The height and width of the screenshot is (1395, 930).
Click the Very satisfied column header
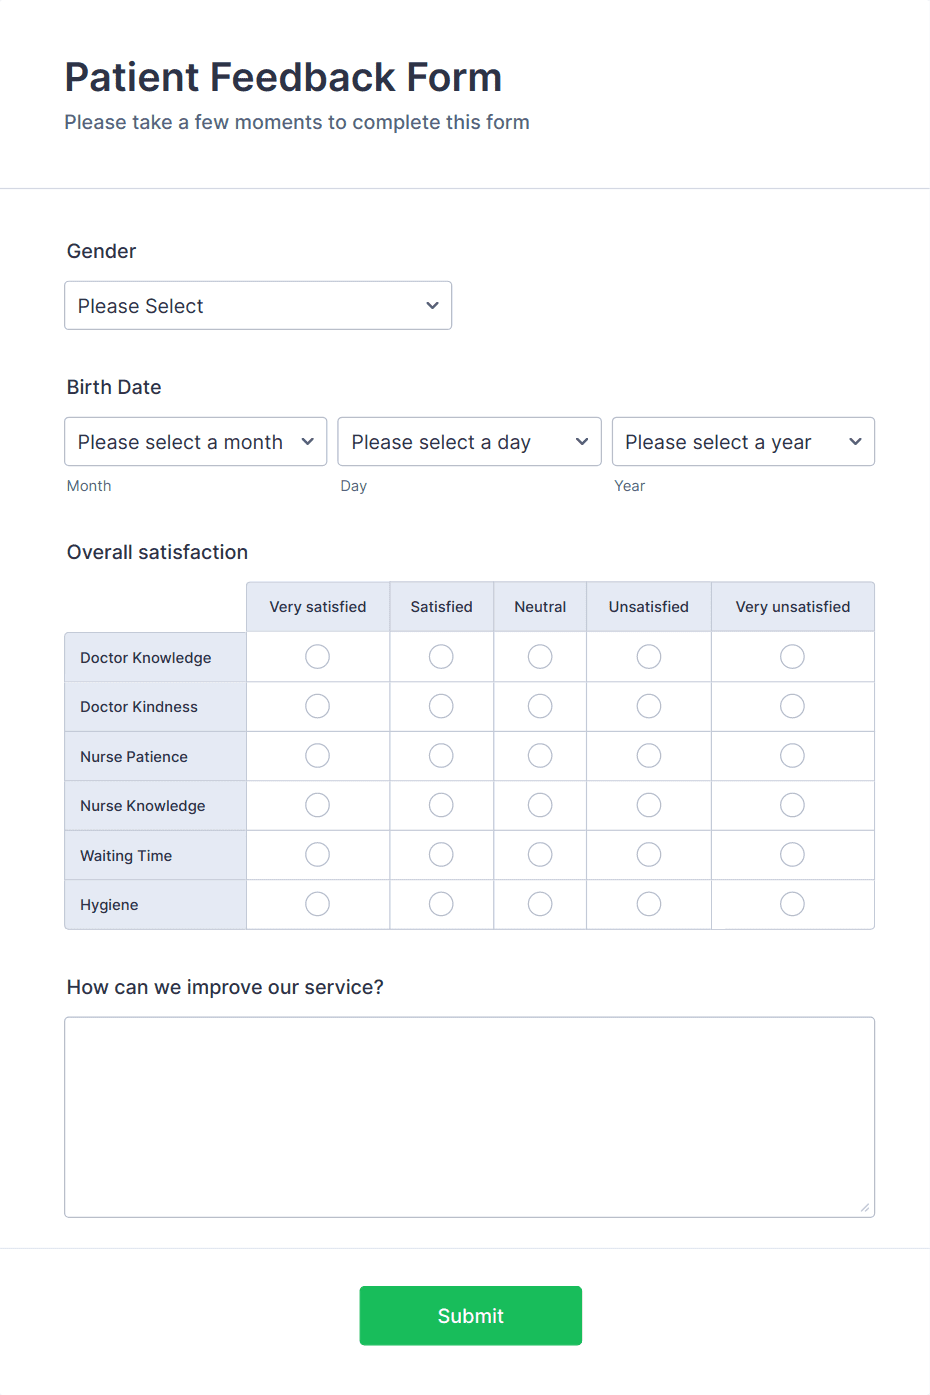(317, 606)
